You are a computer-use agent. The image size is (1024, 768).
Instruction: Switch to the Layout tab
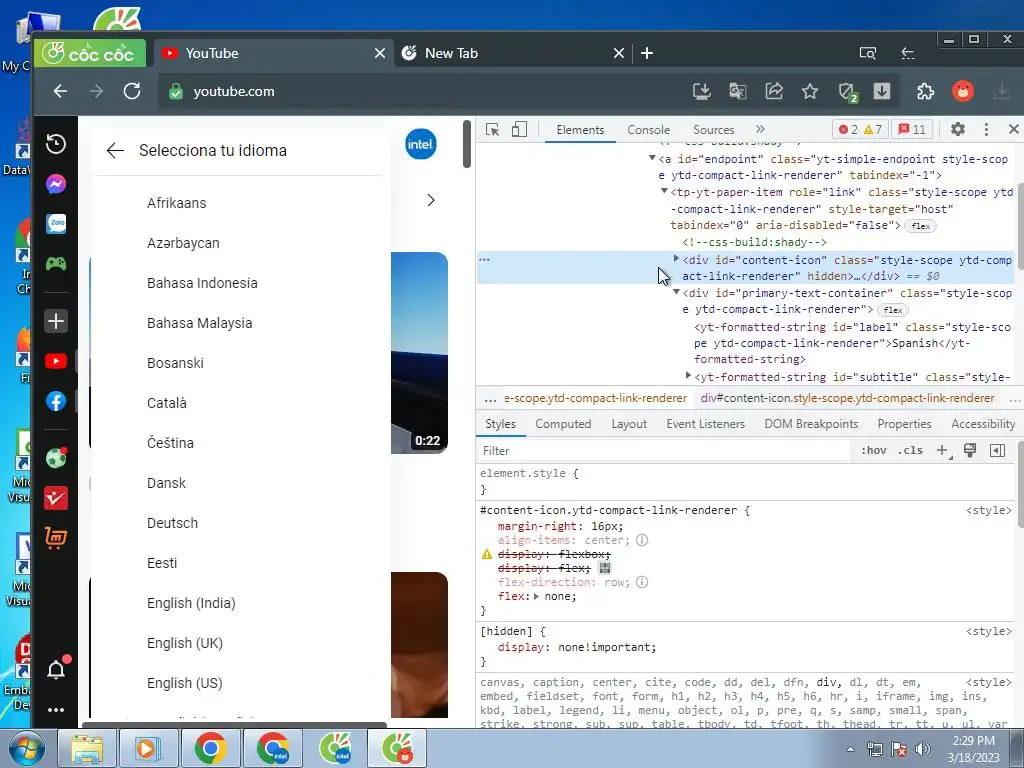629,424
